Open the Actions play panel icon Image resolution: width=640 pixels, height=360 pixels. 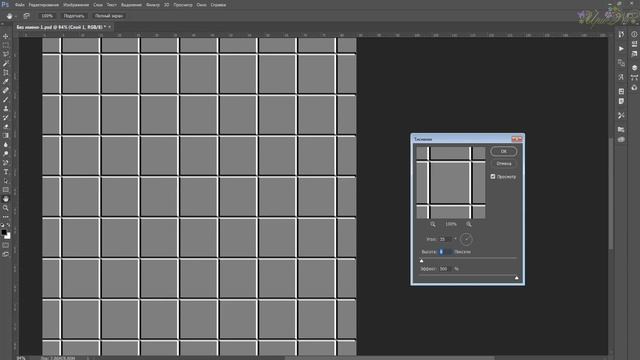click(x=621, y=49)
